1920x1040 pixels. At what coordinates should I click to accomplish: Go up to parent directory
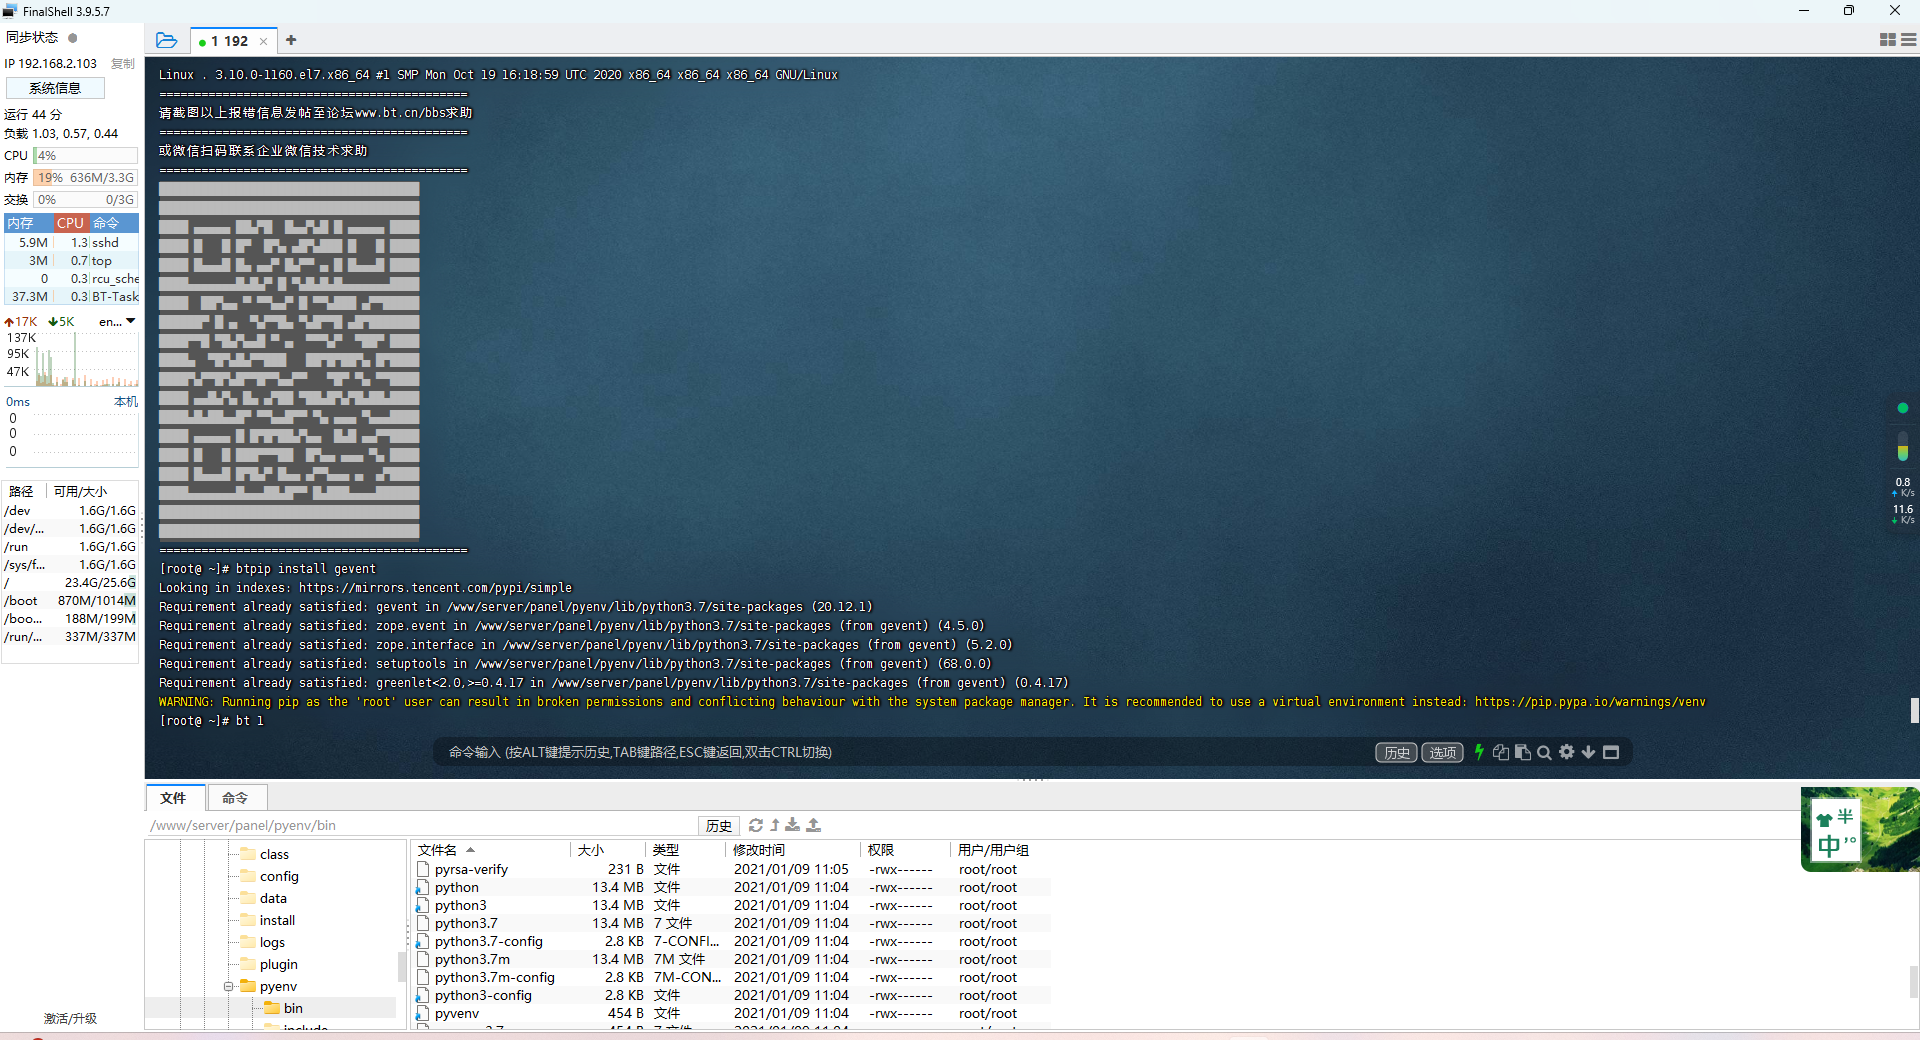click(x=775, y=825)
